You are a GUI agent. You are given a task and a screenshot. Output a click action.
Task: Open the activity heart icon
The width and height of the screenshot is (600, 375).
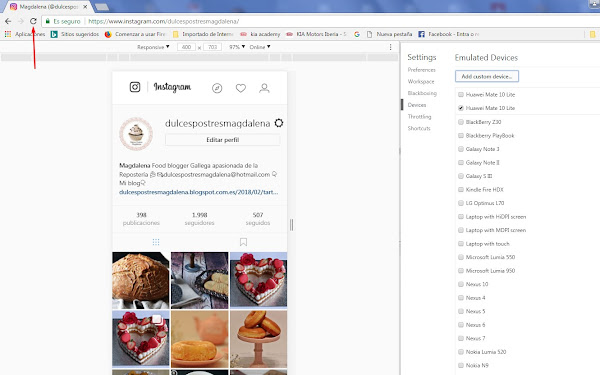coord(241,88)
